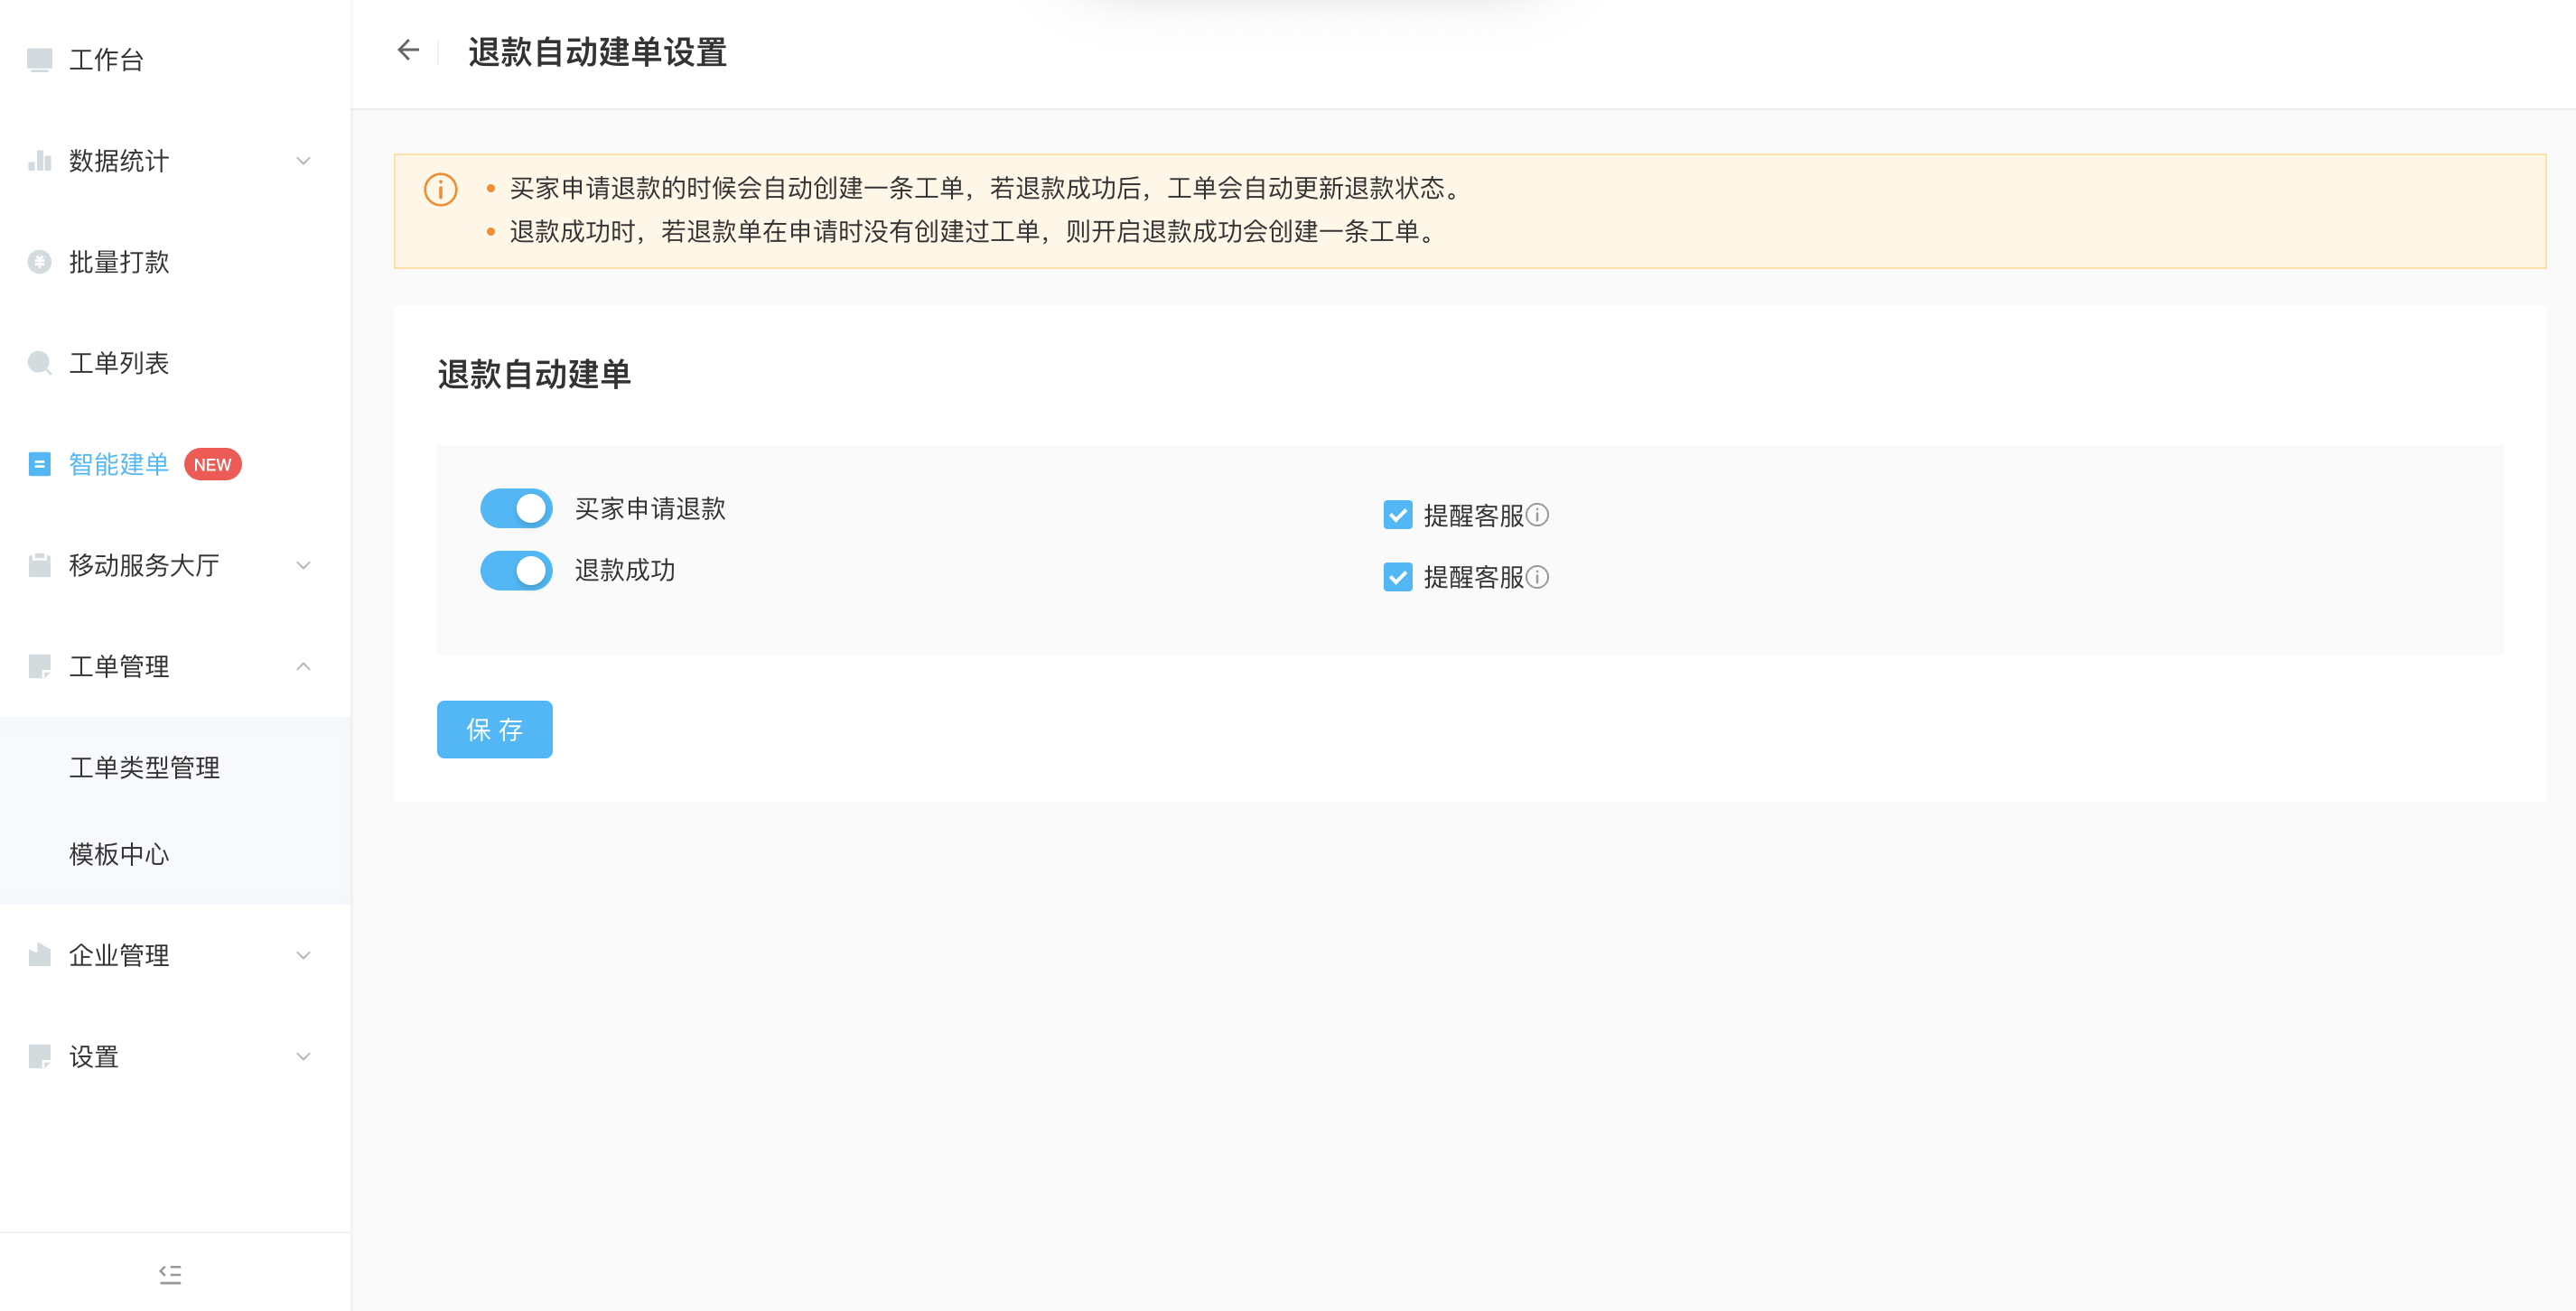Expand the 数据统计 chevron
The image size is (2576, 1311).
point(304,161)
